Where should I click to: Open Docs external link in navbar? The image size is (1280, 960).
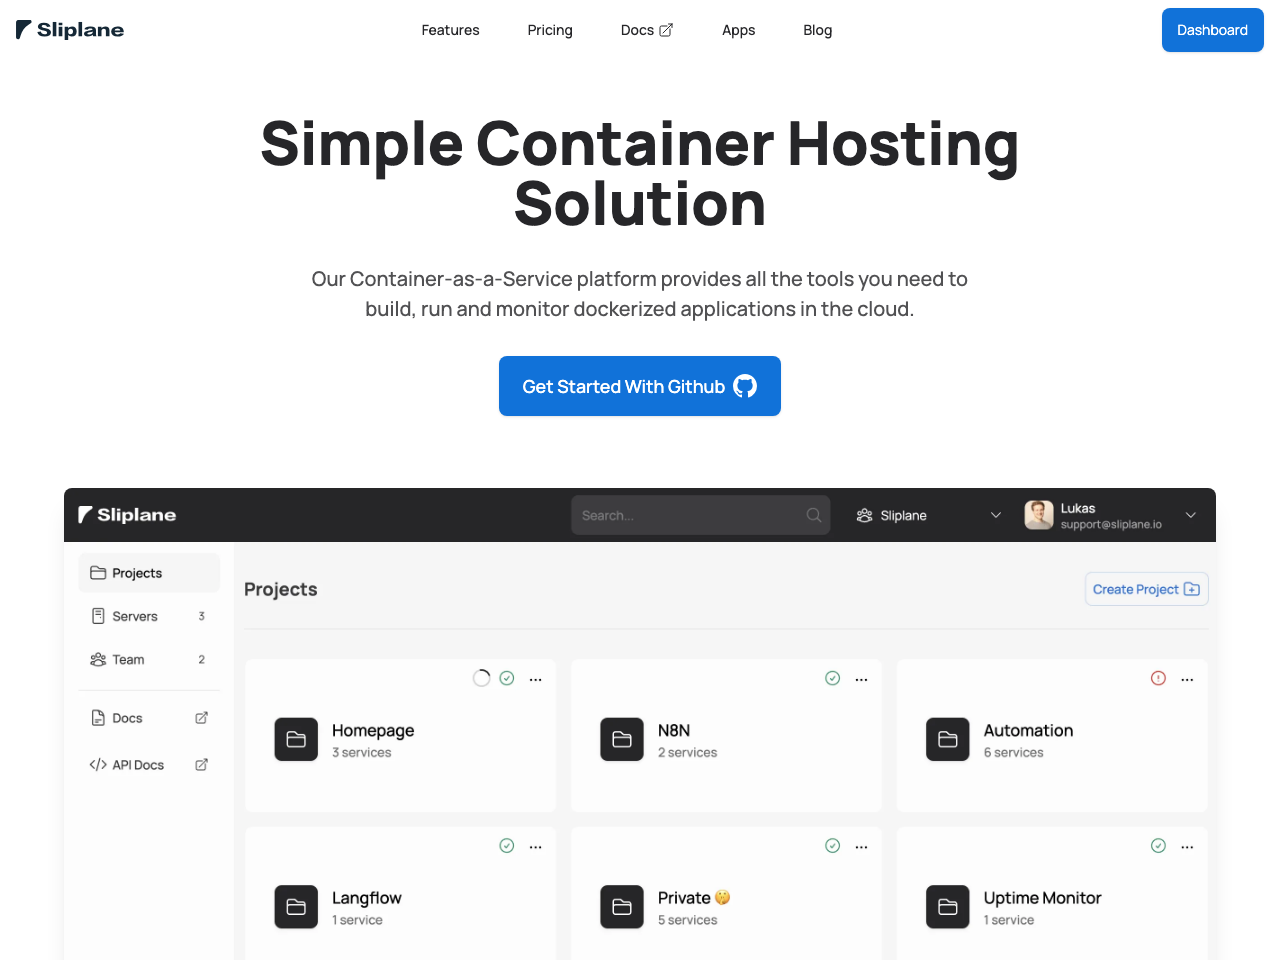(x=646, y=30)
